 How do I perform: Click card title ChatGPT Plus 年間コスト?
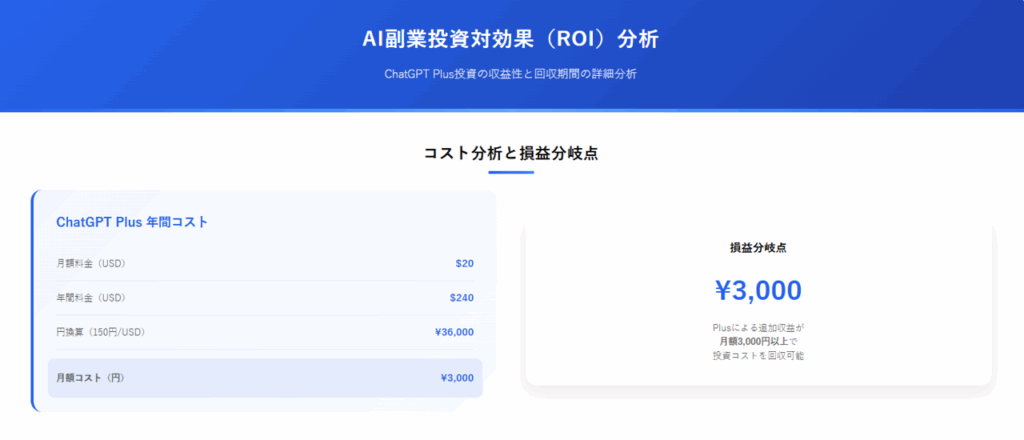132,222
